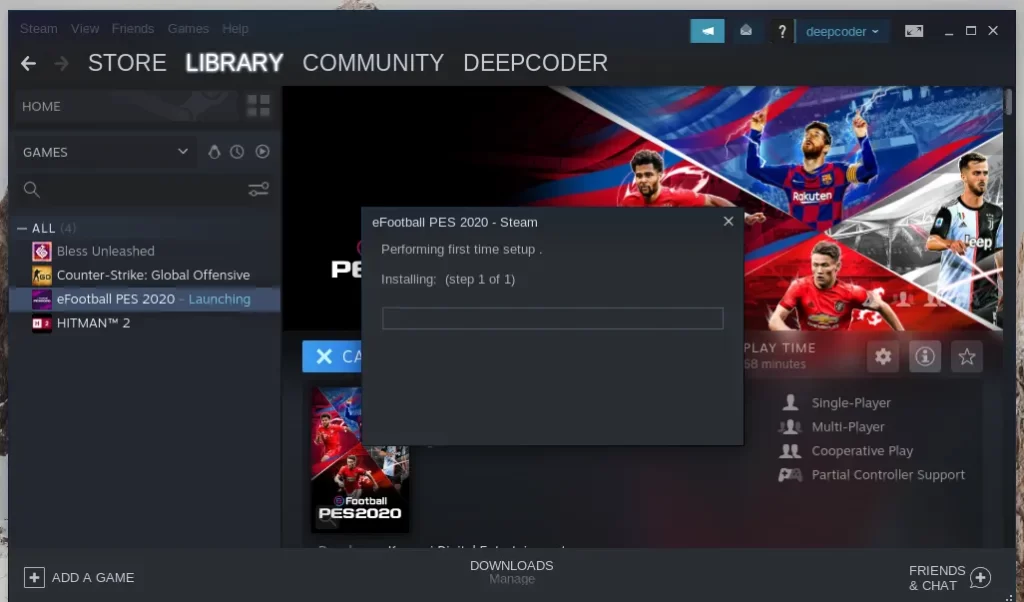Open the Help question mark panel

coord(781,30)
